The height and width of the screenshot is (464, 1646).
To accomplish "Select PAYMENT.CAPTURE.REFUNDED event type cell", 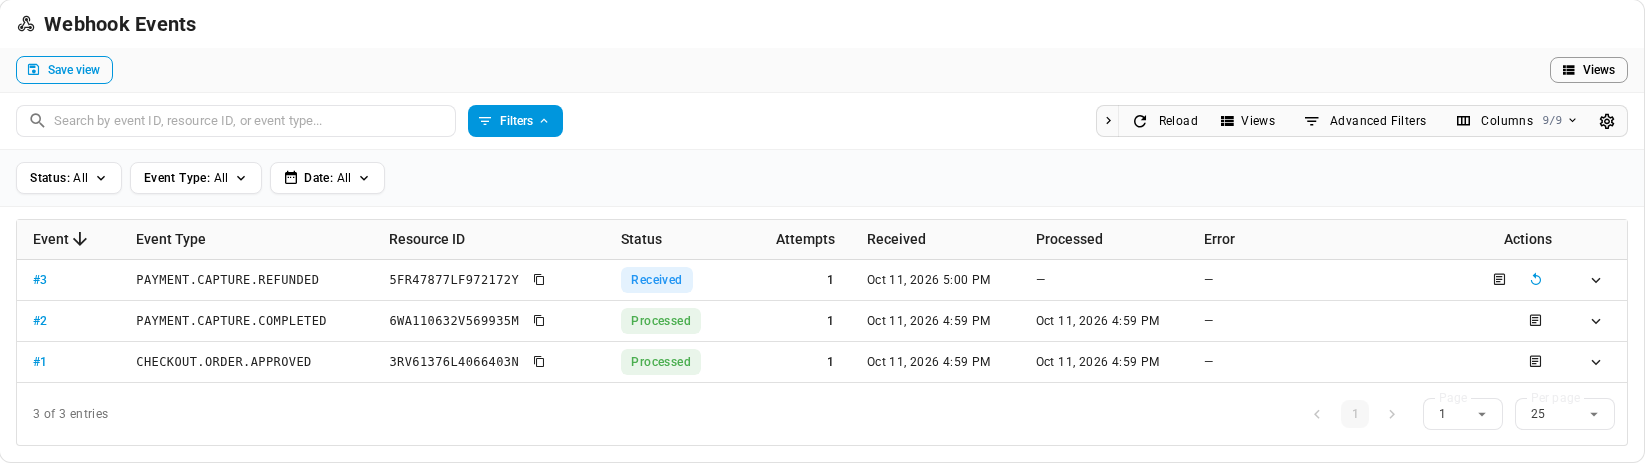I will (228, 280).
